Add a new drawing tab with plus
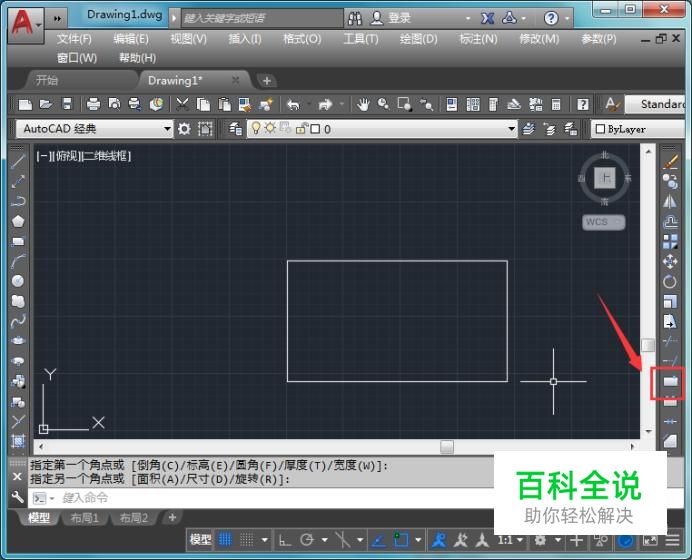The height and width of the screenshot is (560, 692). tap(267, 81)
